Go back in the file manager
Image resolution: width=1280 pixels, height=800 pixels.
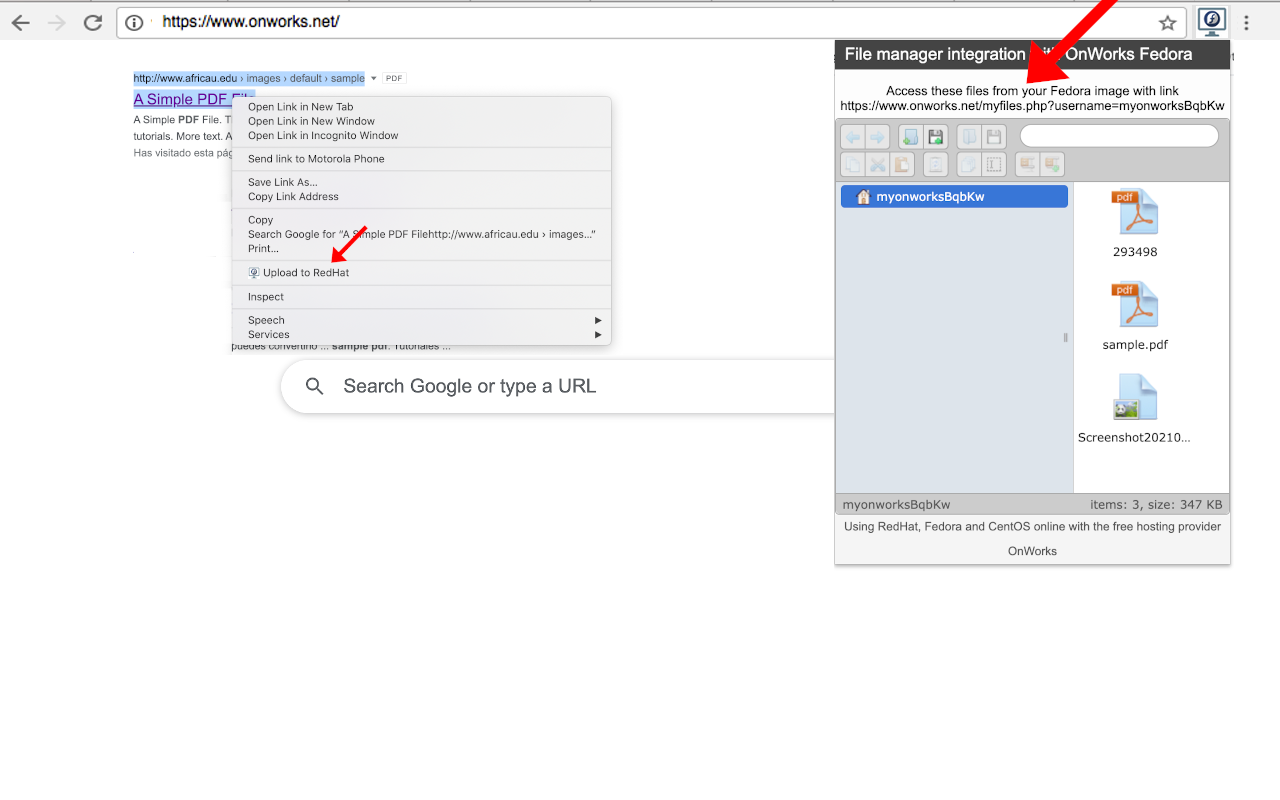[x=853, y=137]
